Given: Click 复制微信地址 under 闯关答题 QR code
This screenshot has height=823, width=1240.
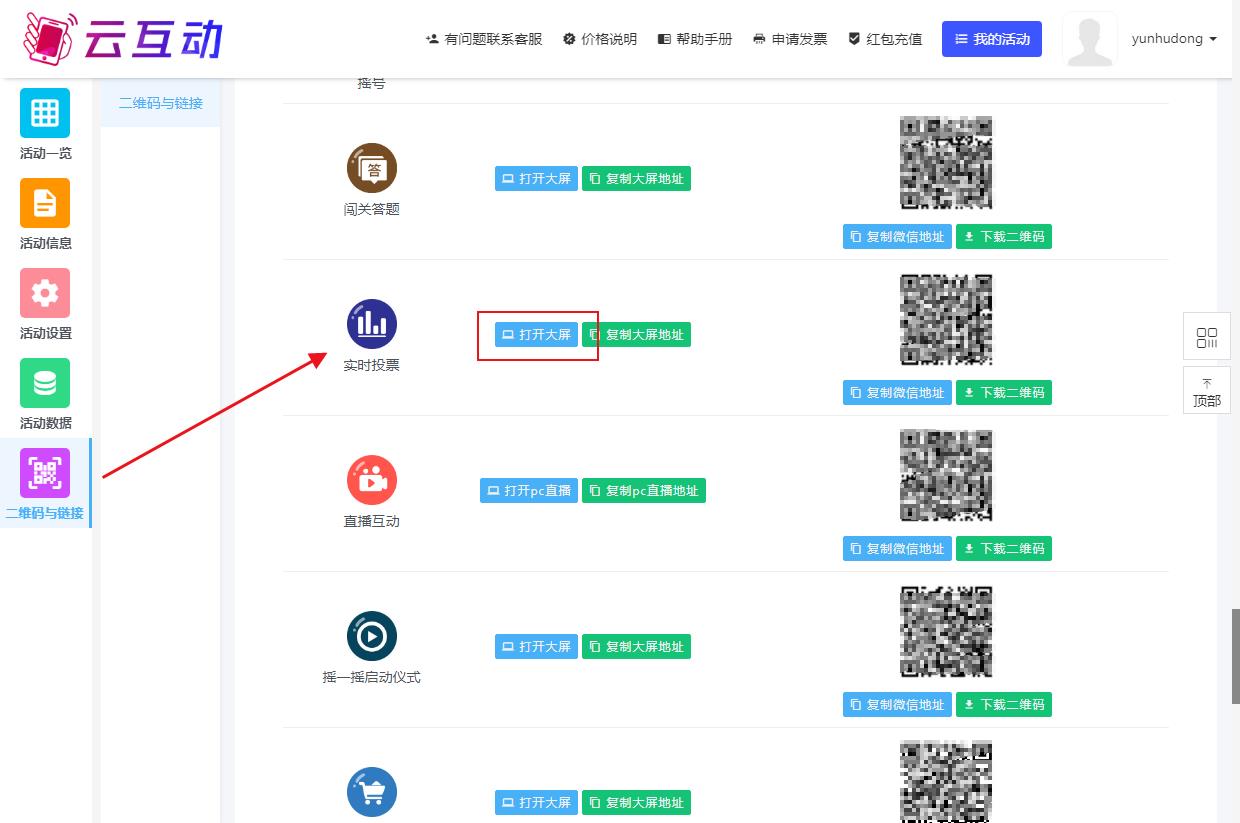Looking at the screenshot, I should click(897, 237).
